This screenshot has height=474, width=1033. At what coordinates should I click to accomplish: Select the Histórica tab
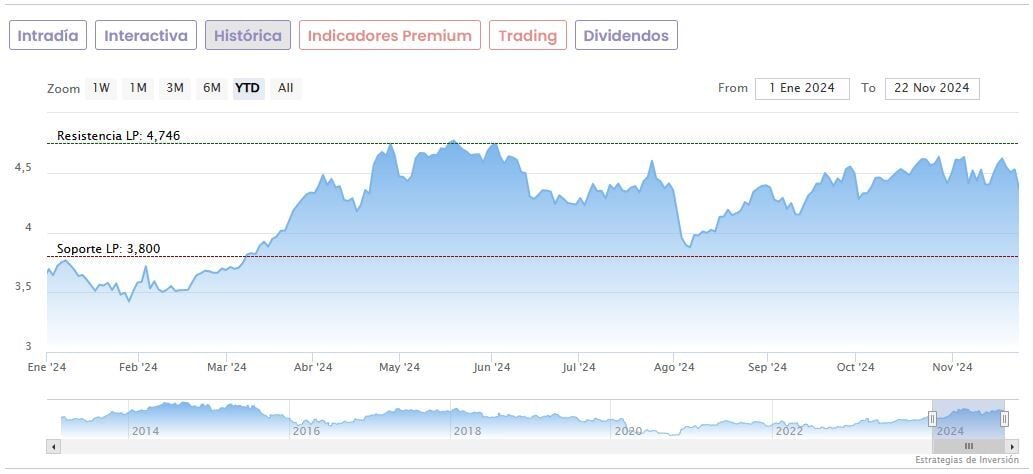point(248,36)
